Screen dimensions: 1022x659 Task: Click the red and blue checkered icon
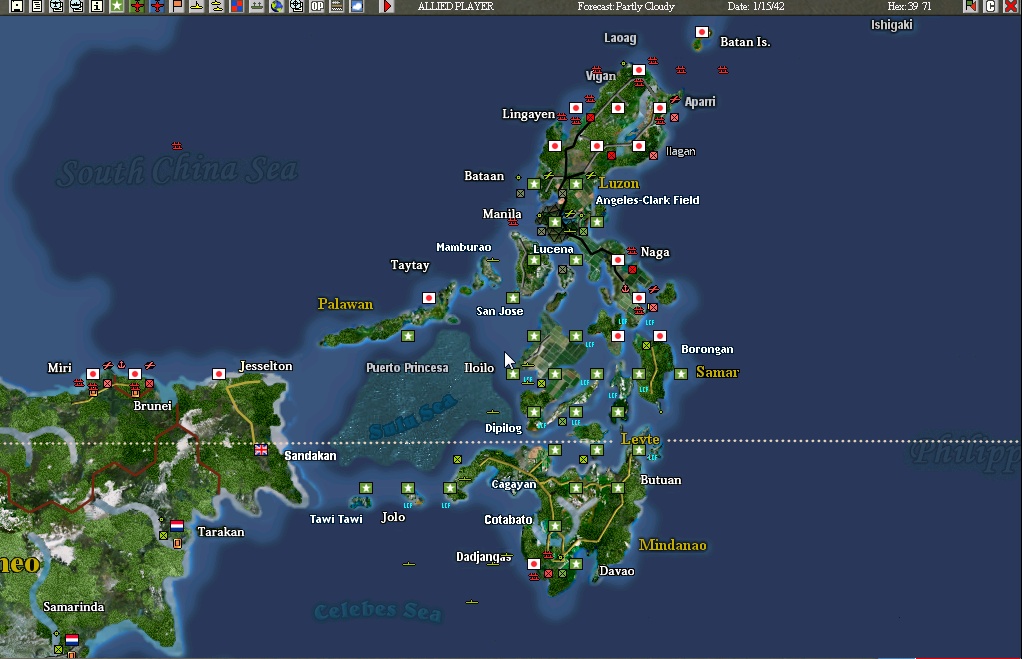click(237, 6)
